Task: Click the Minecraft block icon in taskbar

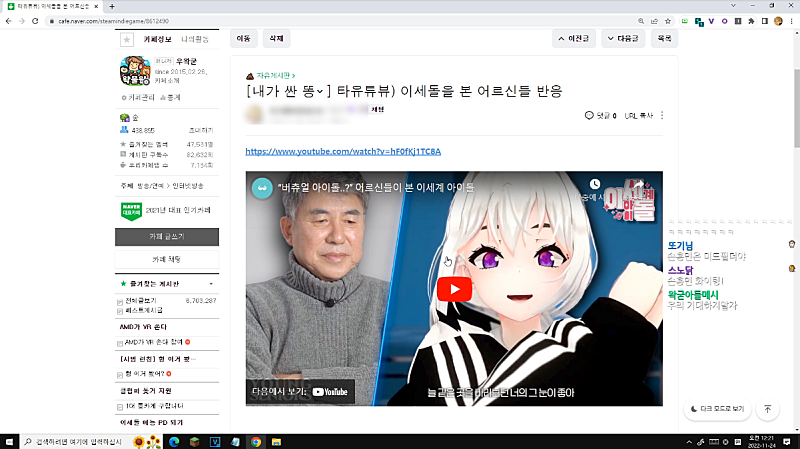Action: (x=195, y=441)
